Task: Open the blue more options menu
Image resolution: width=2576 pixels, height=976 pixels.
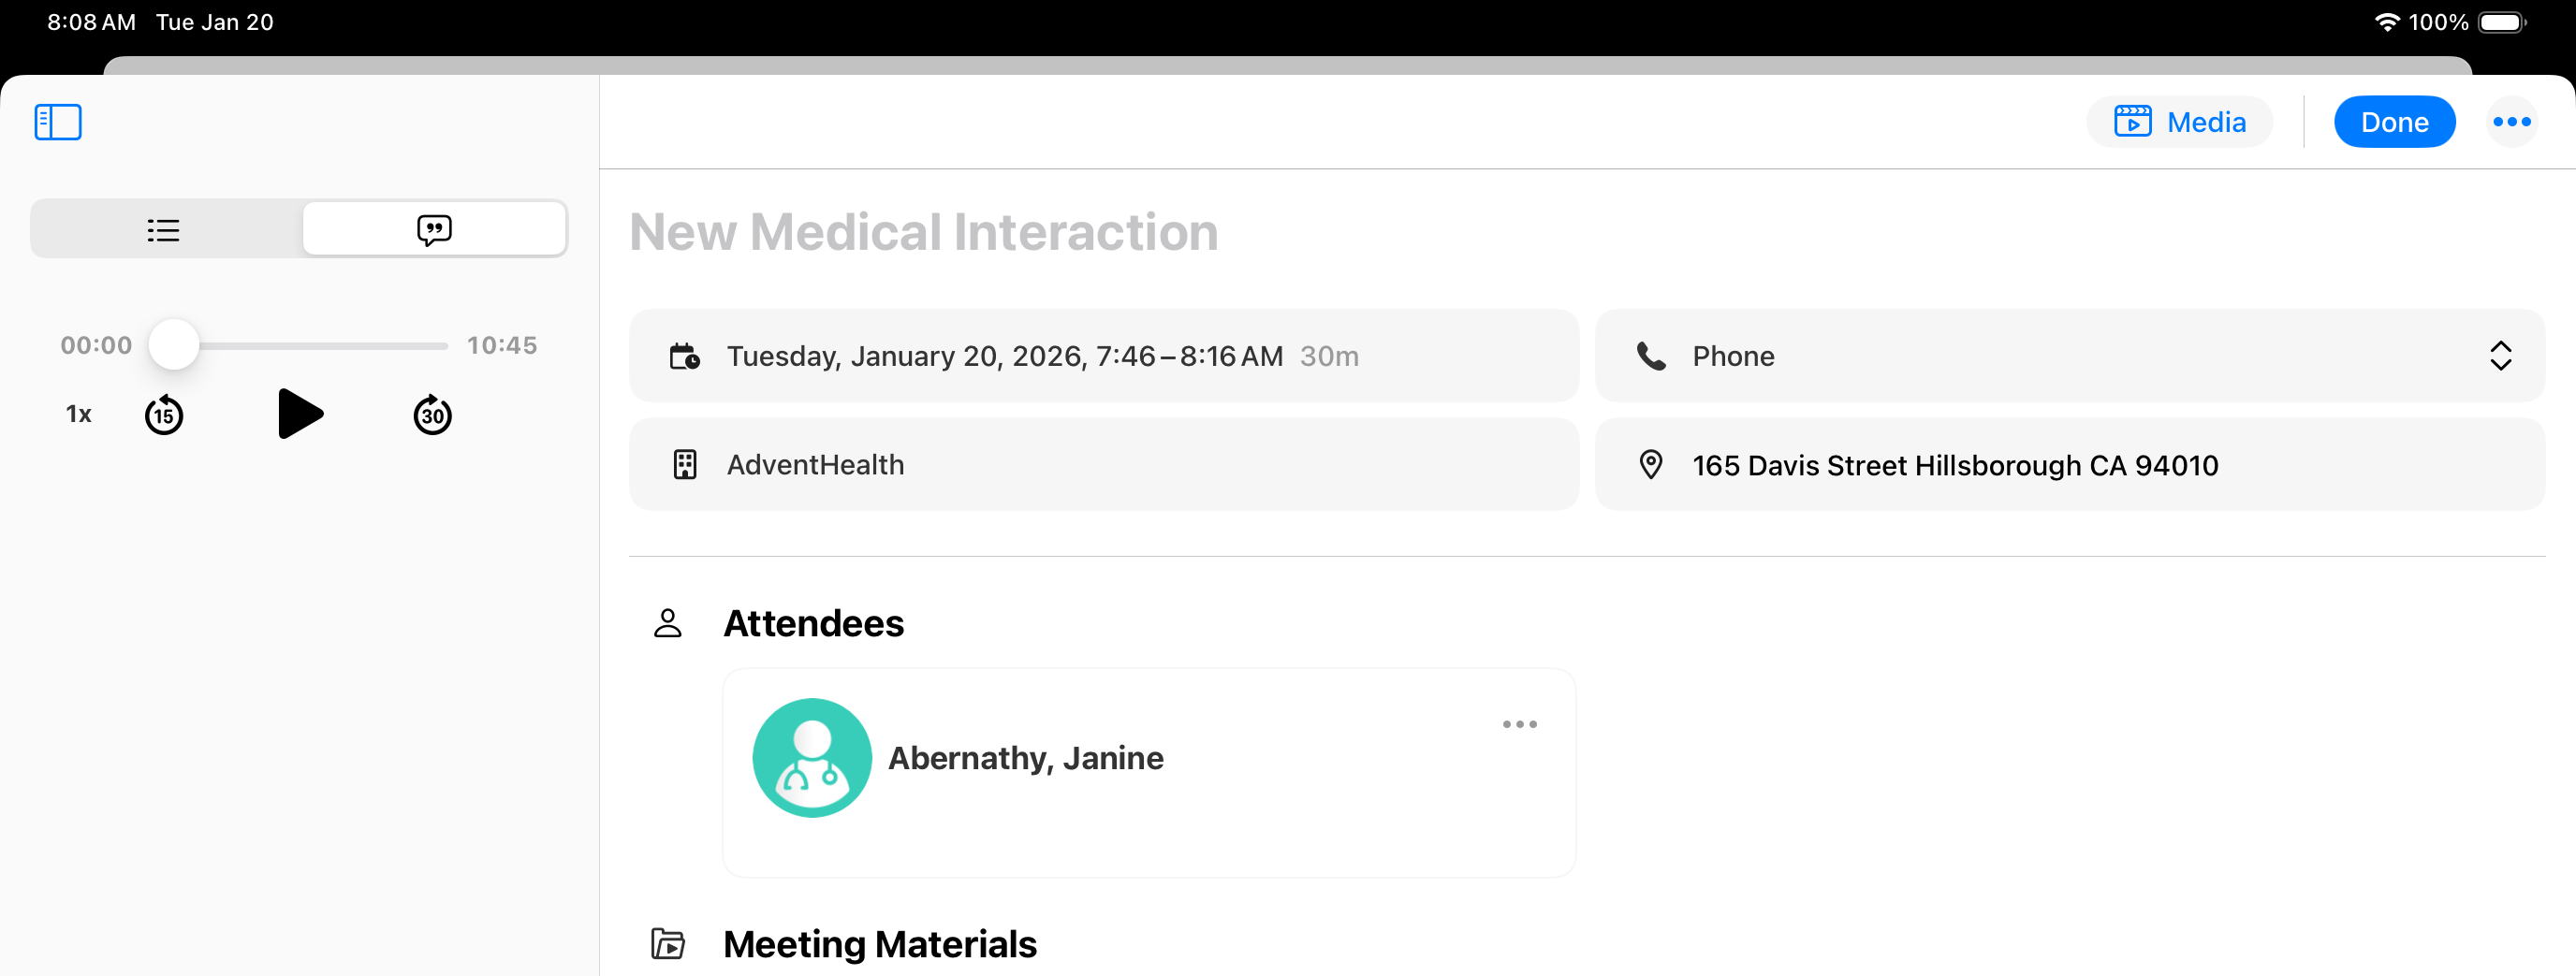Action: point(2511,122)
